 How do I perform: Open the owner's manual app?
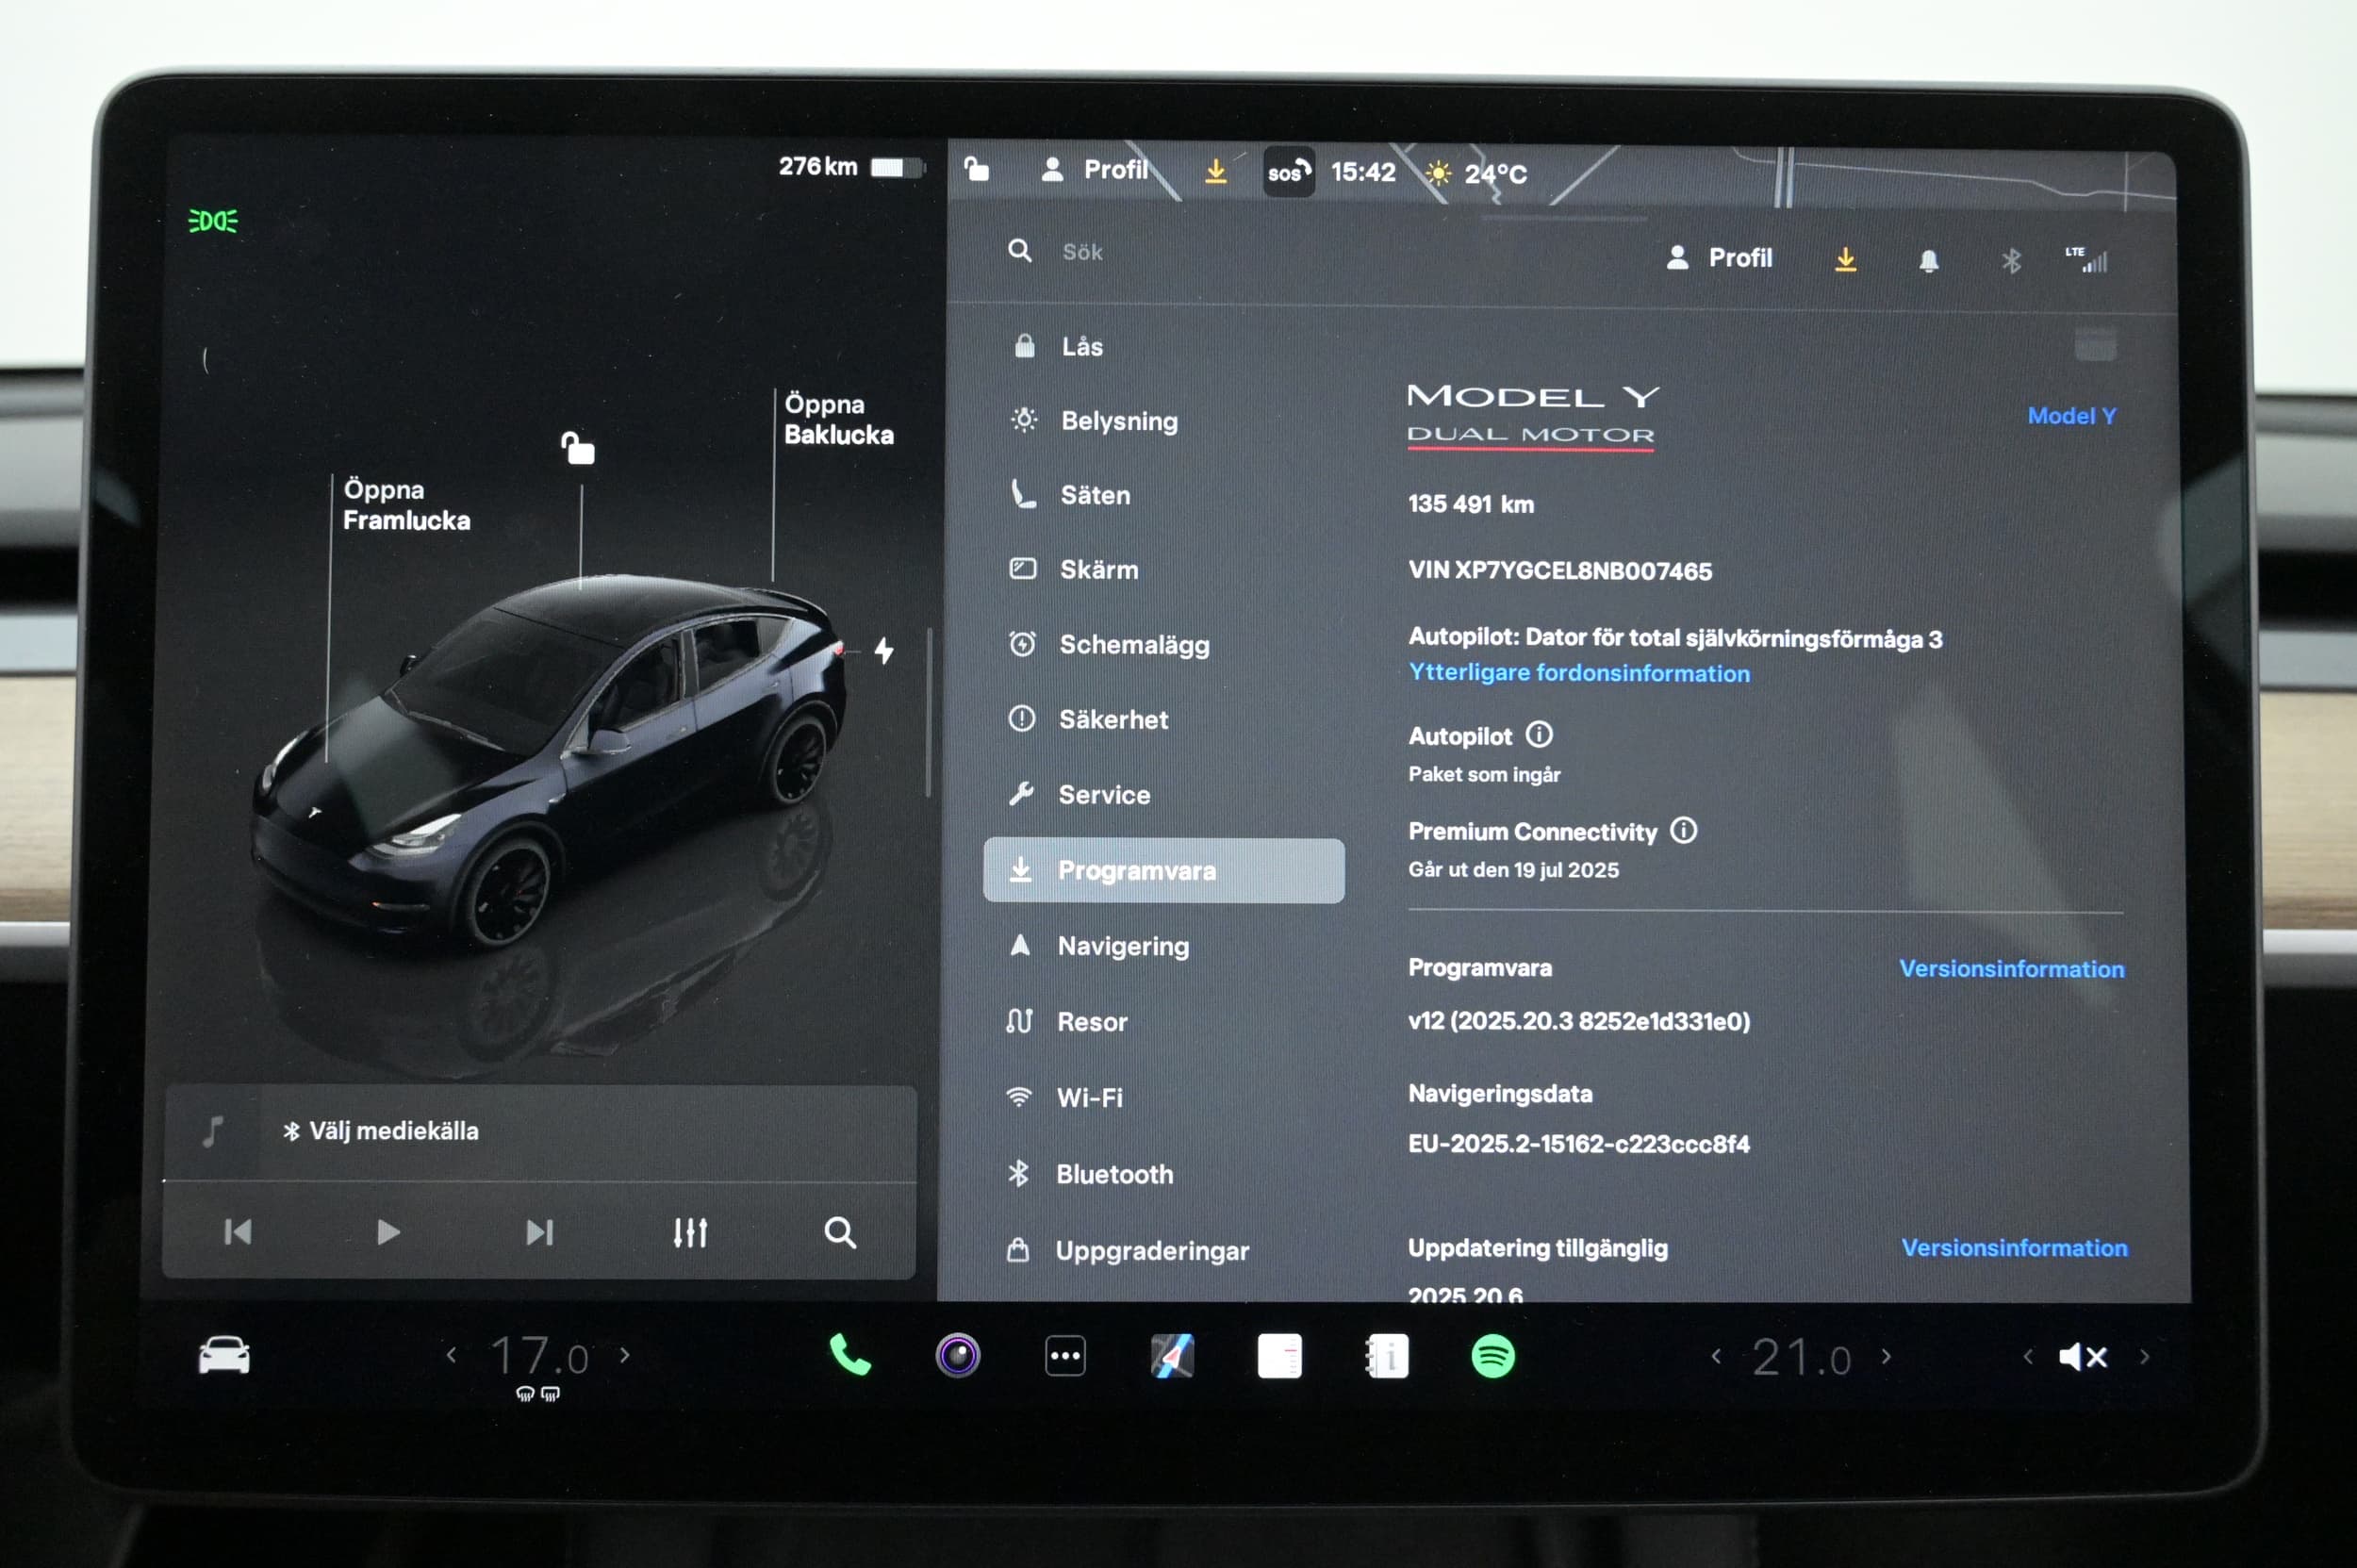(x=1387, y=1357)
